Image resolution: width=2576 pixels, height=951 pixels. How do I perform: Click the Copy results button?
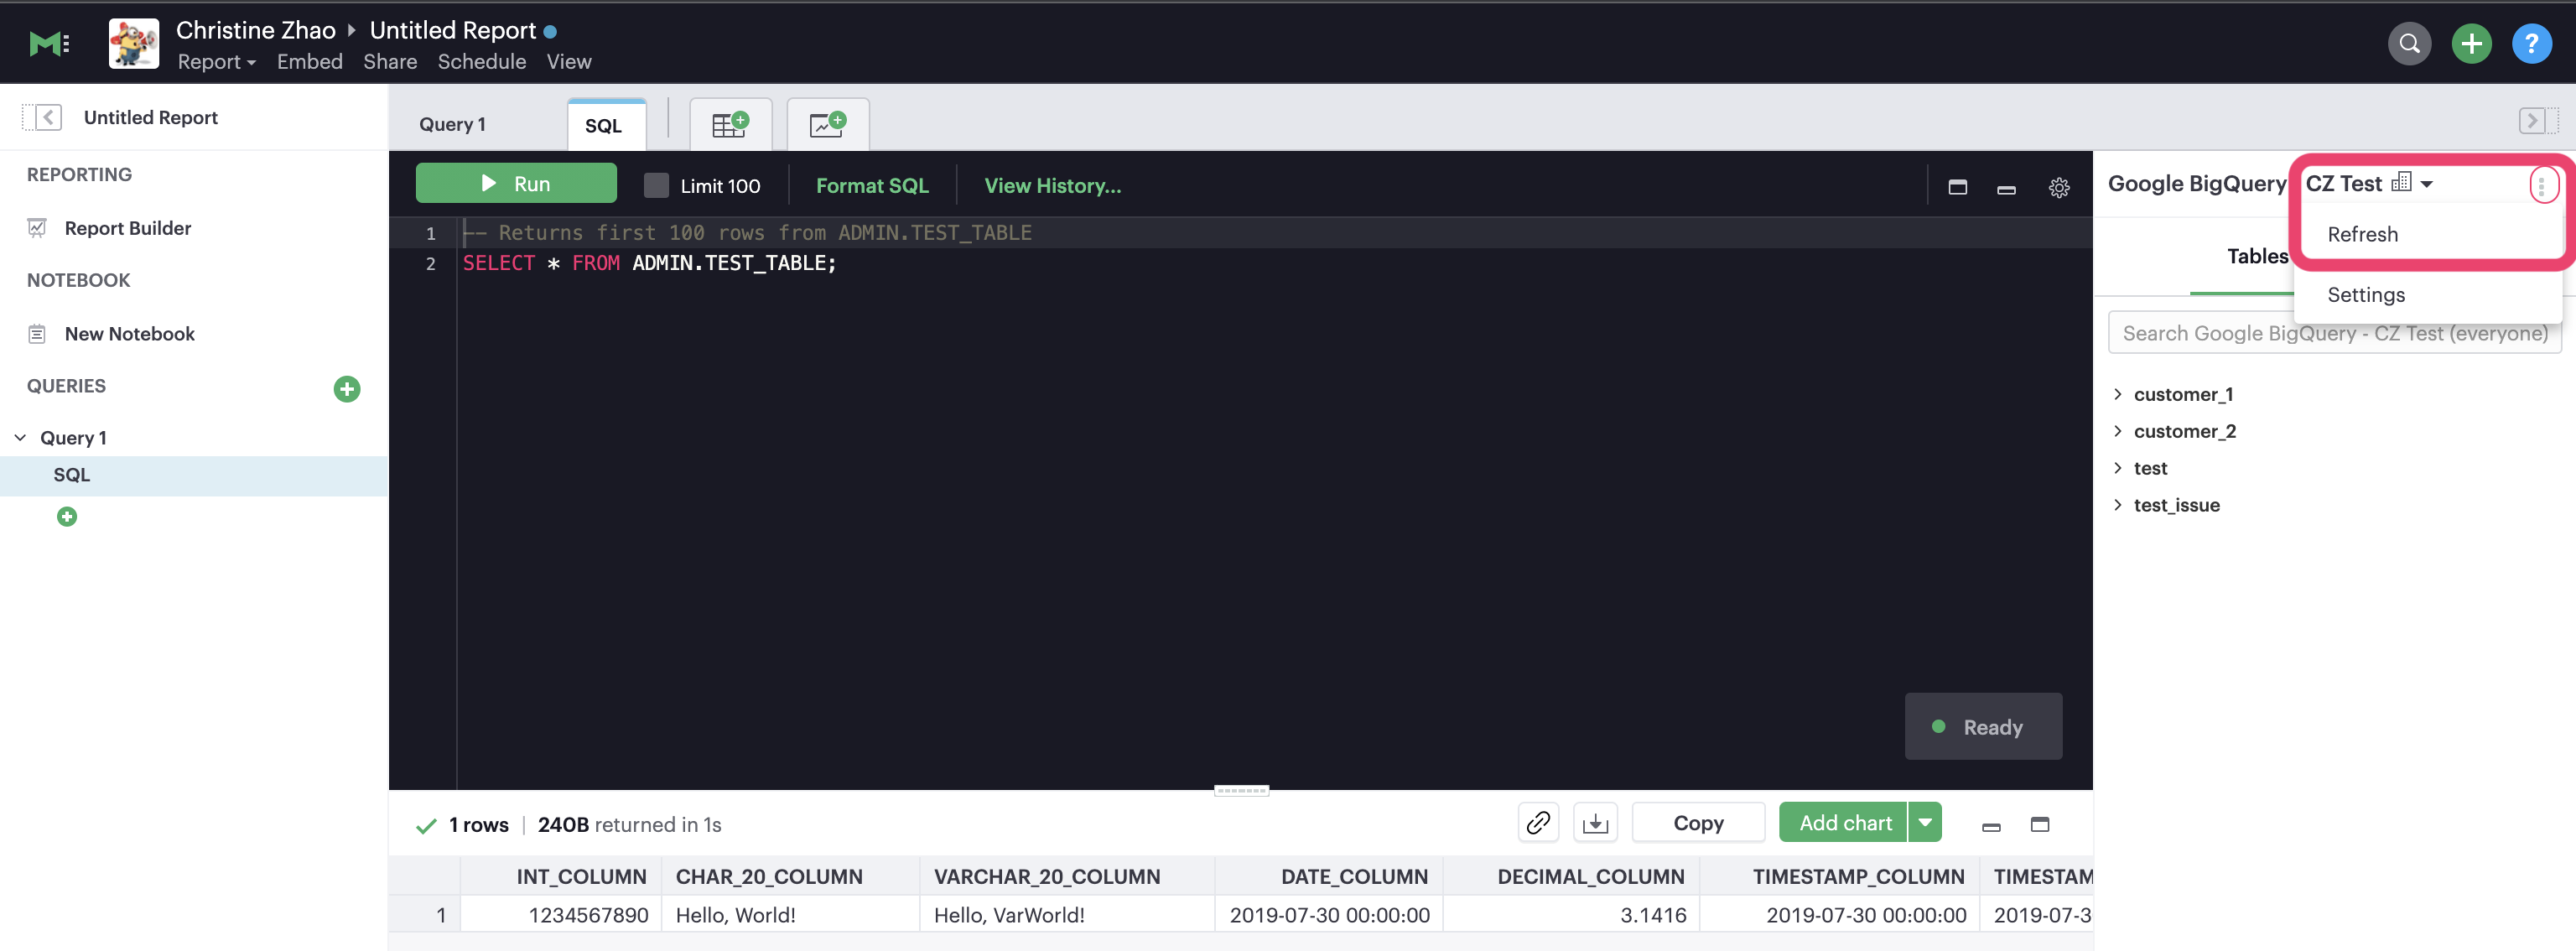(x=1699, y=821)
